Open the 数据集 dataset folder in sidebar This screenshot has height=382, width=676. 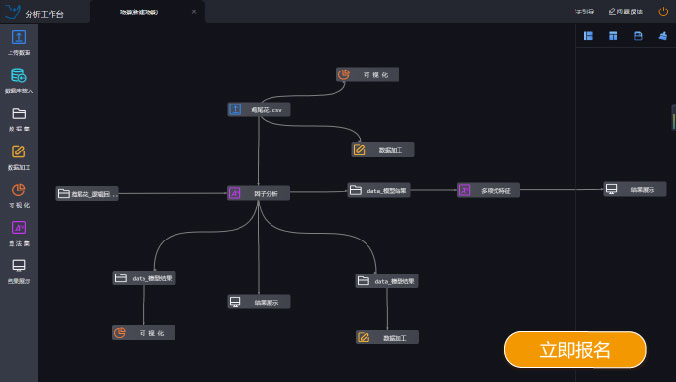click(19, 119)
